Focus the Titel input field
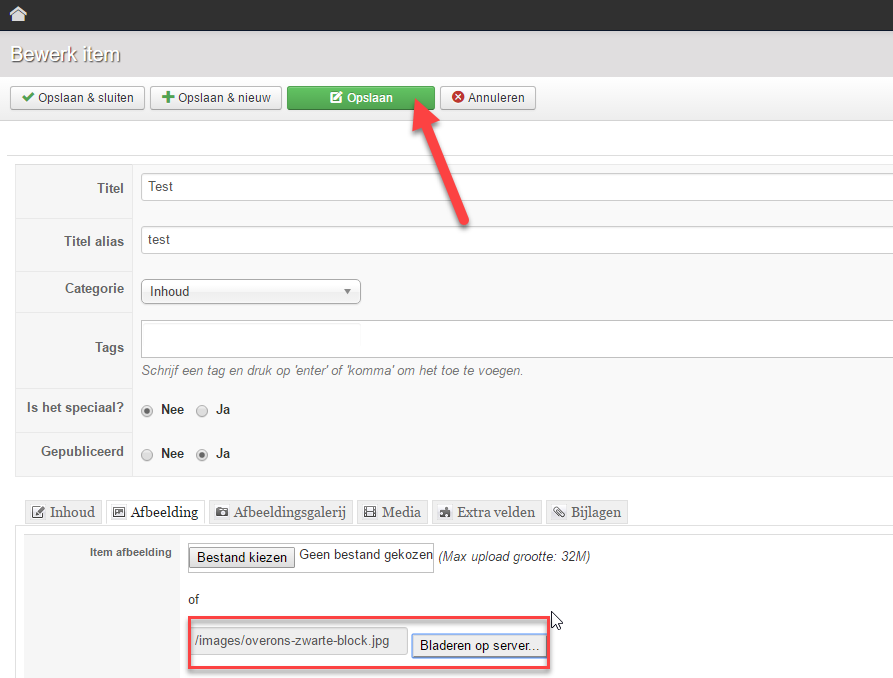The height and width of the screenshot is (678, 893). [517, 187]
